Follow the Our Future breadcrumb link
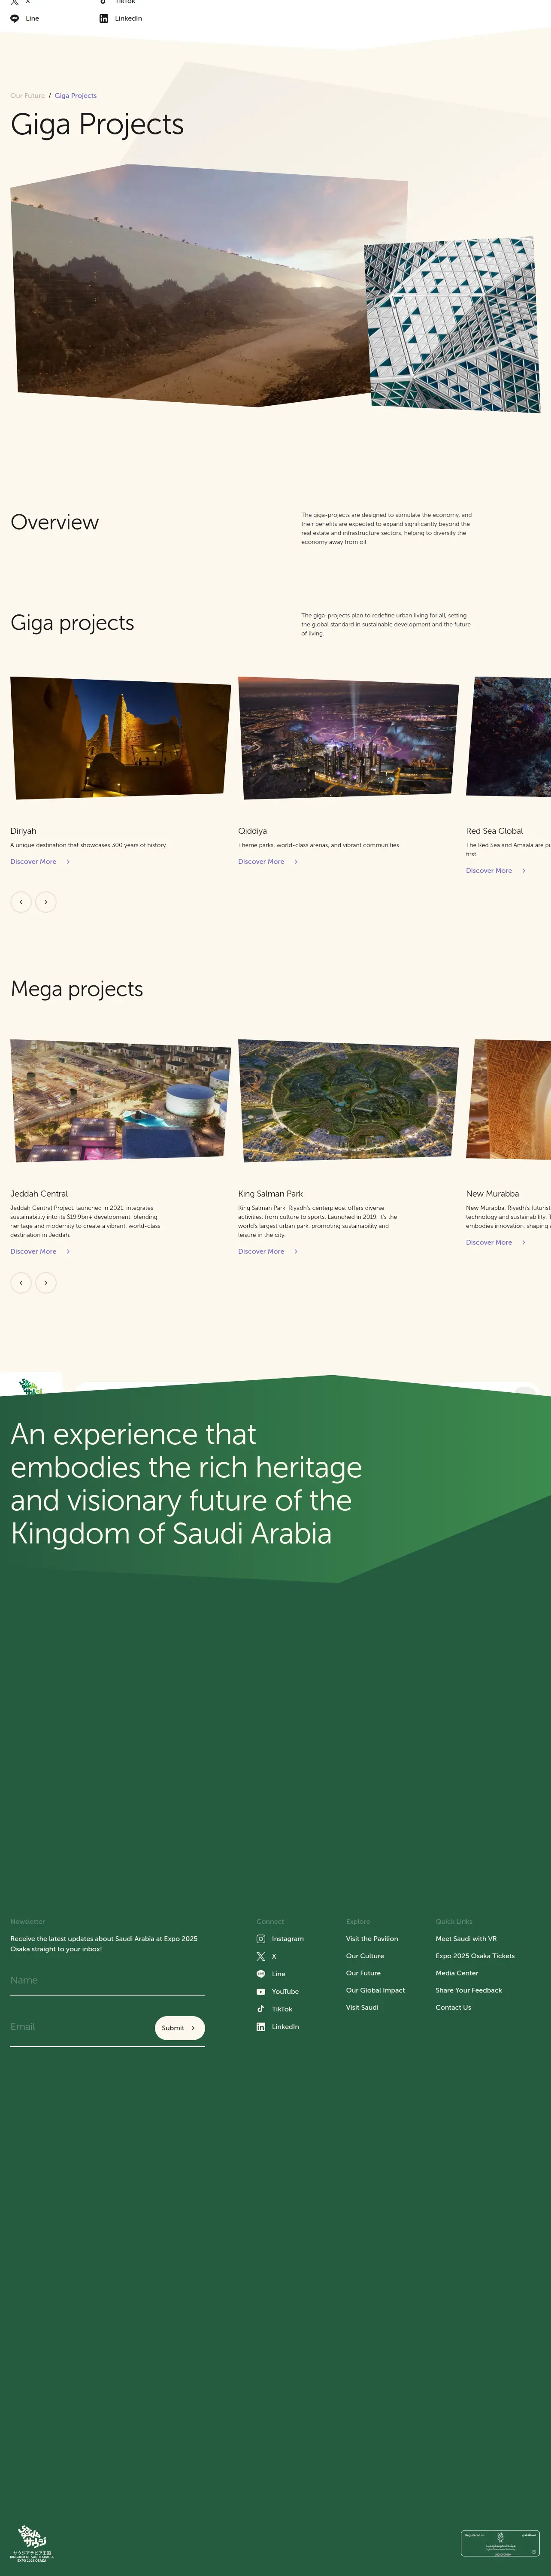 click(x=27, y=96)
